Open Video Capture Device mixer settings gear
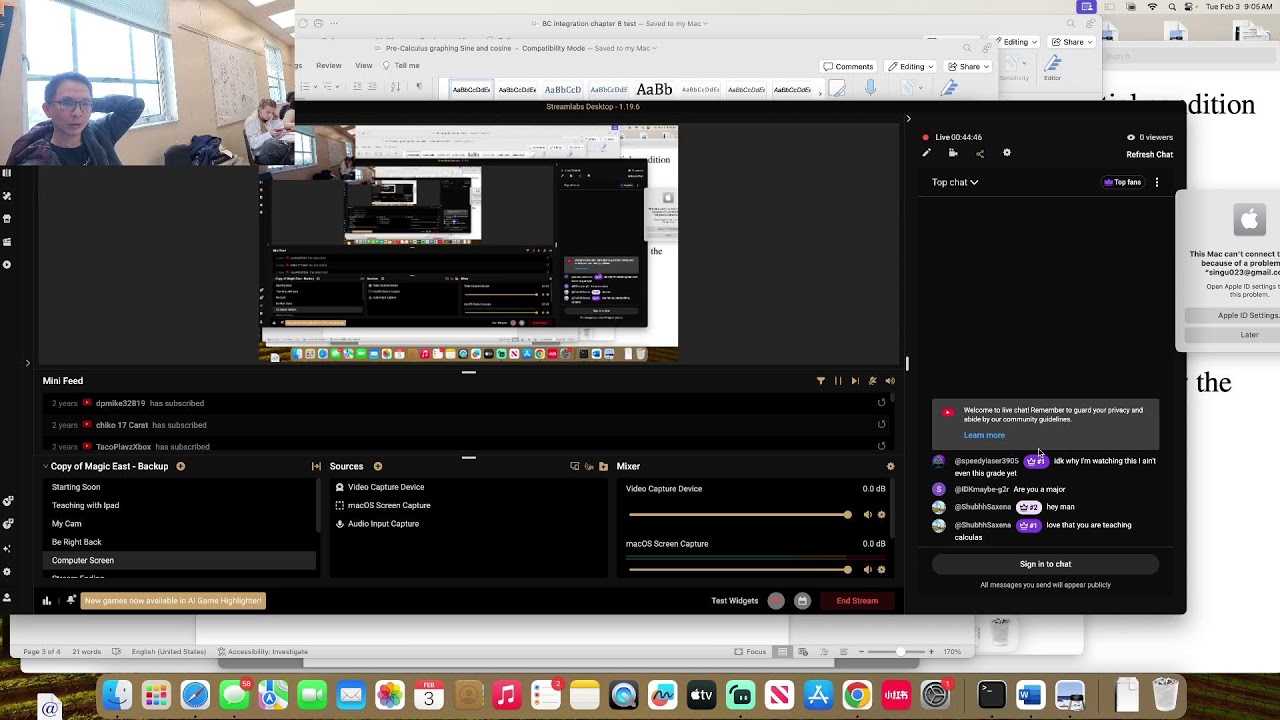This screenshot has height=720, width=1280. tap(881, 515)
